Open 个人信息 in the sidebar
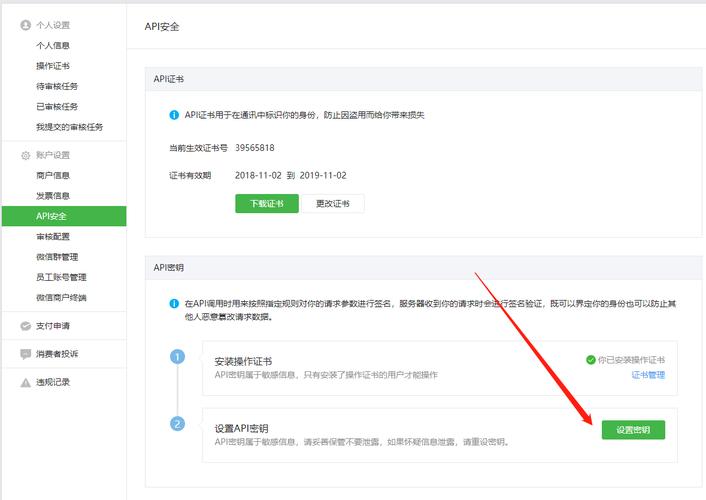This screenshot has width=706, height=500. [53, 45]
